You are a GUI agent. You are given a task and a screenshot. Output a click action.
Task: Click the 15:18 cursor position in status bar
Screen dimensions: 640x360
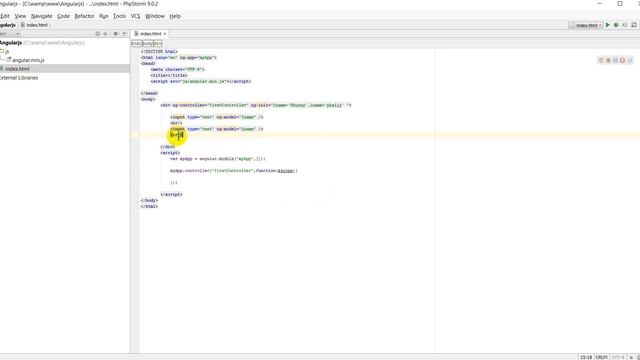[586, 357]
